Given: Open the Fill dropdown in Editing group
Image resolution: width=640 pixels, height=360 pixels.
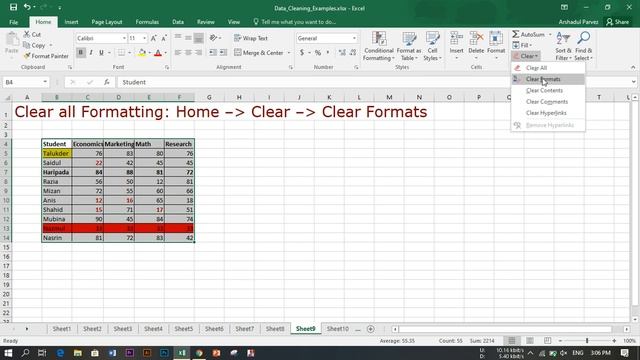Looking at the screenshot, I should [522, 45].
